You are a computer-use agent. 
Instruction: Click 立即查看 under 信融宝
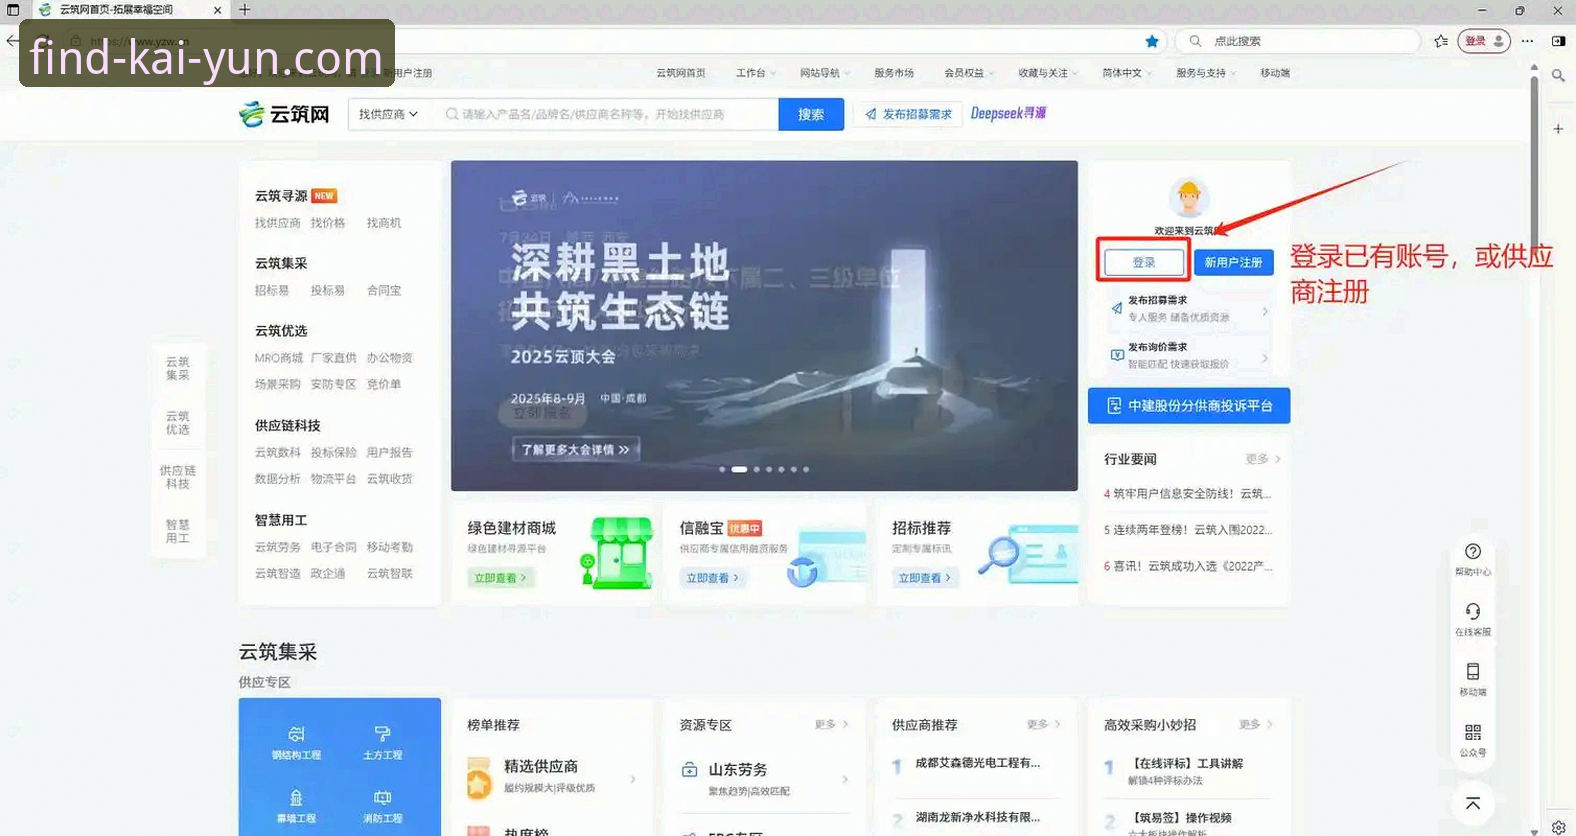(712, 578)
